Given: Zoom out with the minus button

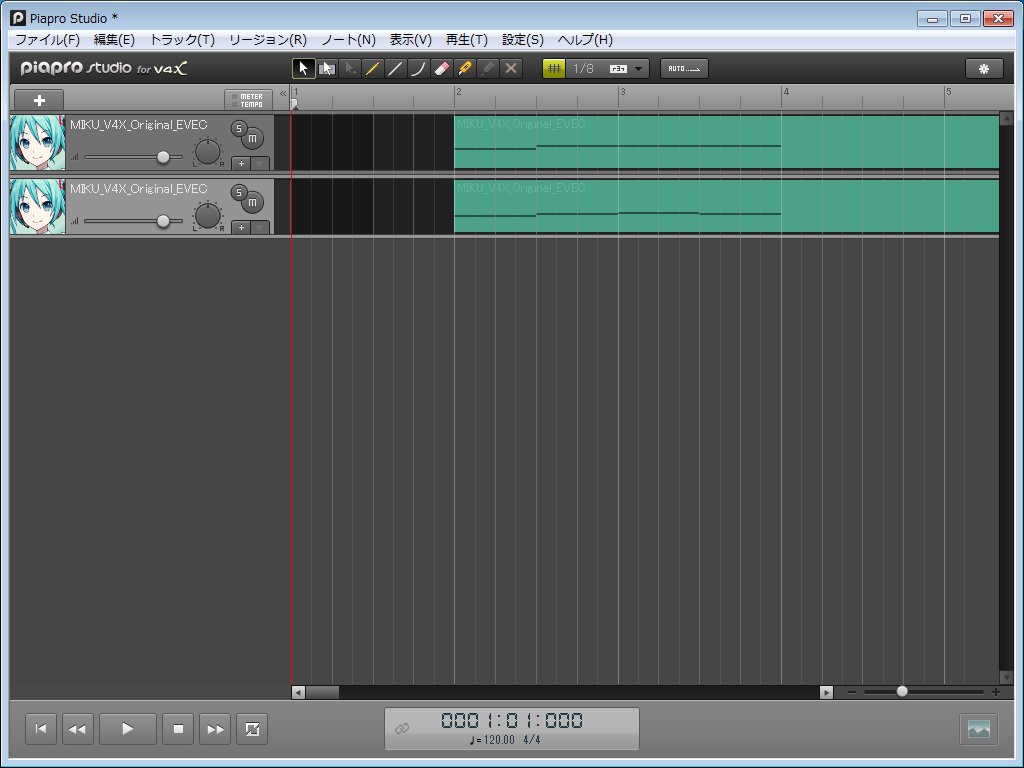Looking at the screenshot, I should click(852, 692).
